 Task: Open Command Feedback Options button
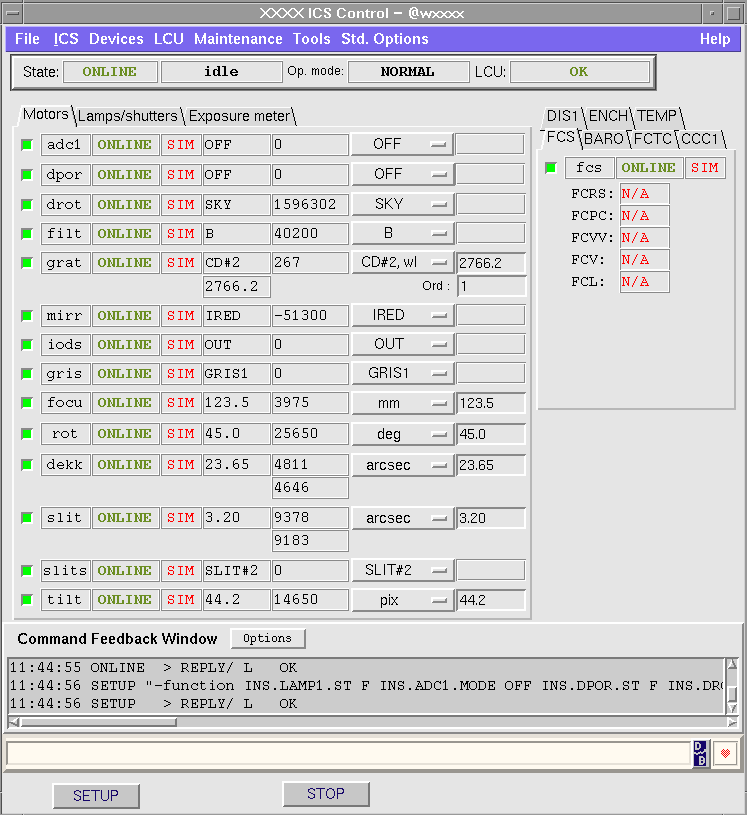(x=268, y=638)
